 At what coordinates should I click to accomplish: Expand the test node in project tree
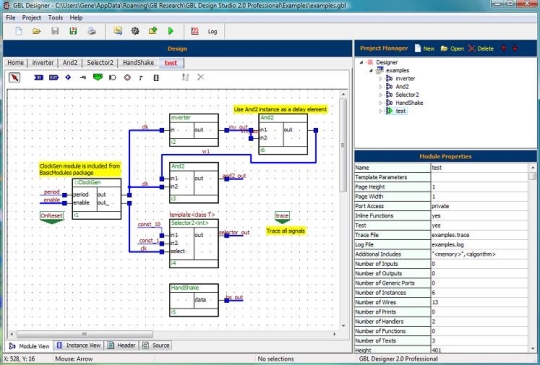pos(381,111)
